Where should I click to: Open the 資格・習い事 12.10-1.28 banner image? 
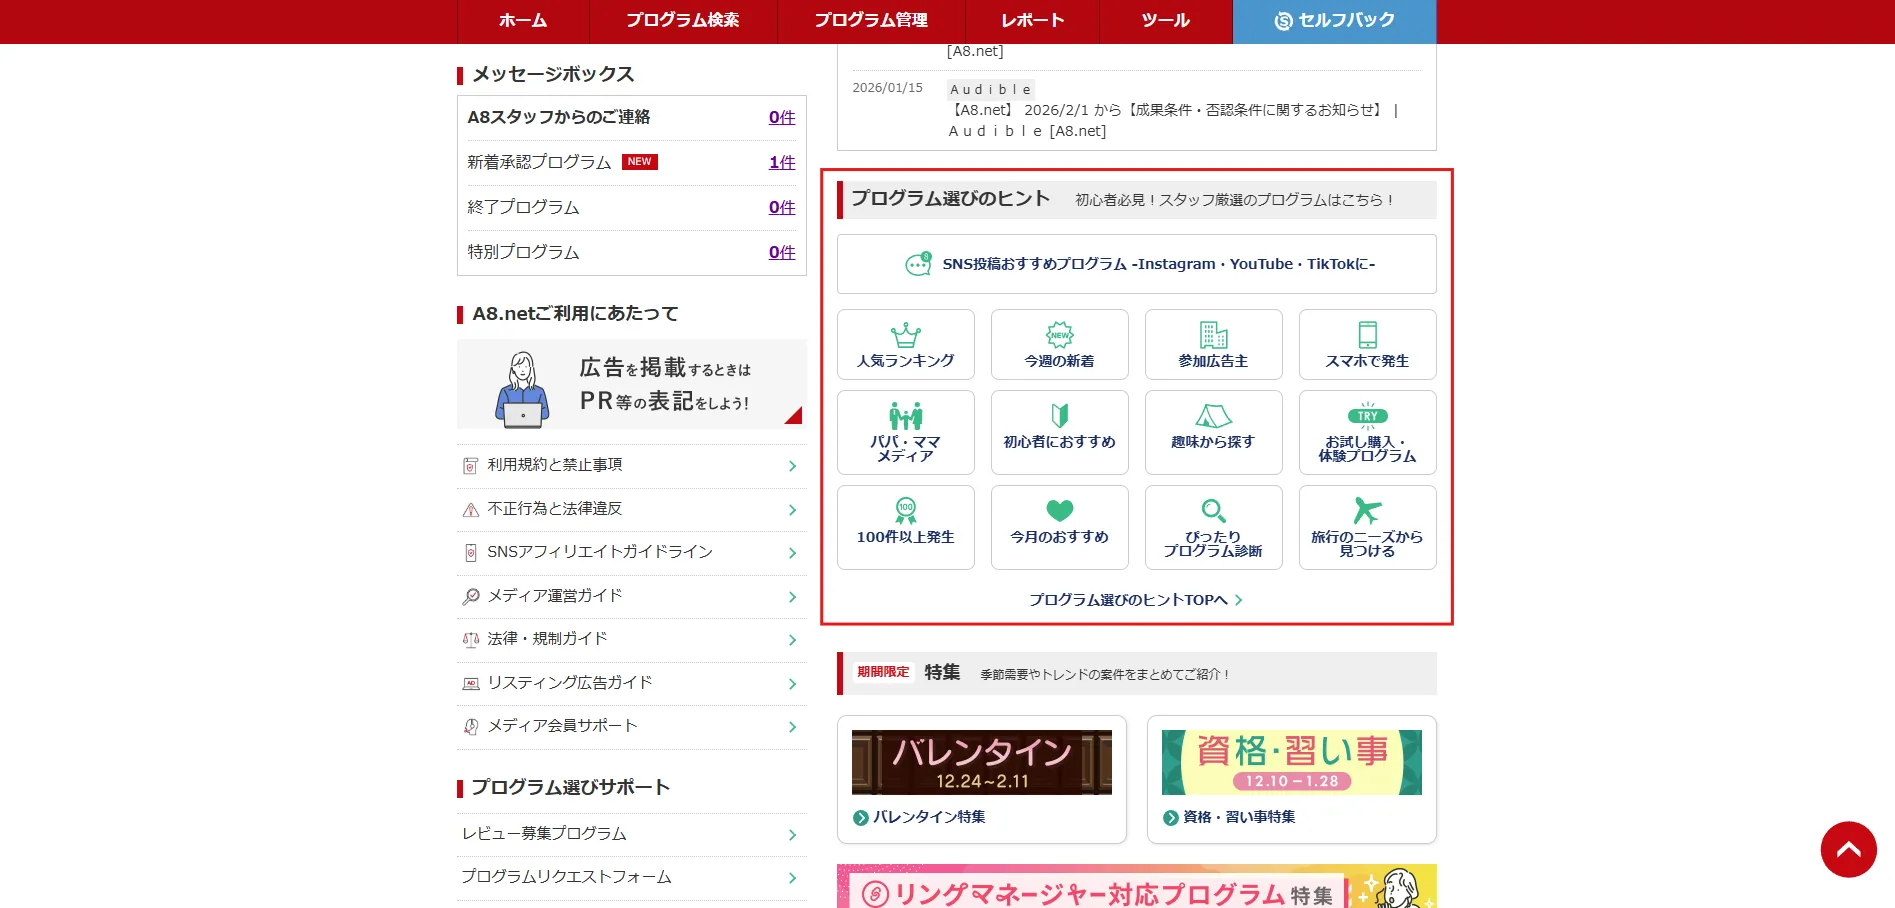1292,762
